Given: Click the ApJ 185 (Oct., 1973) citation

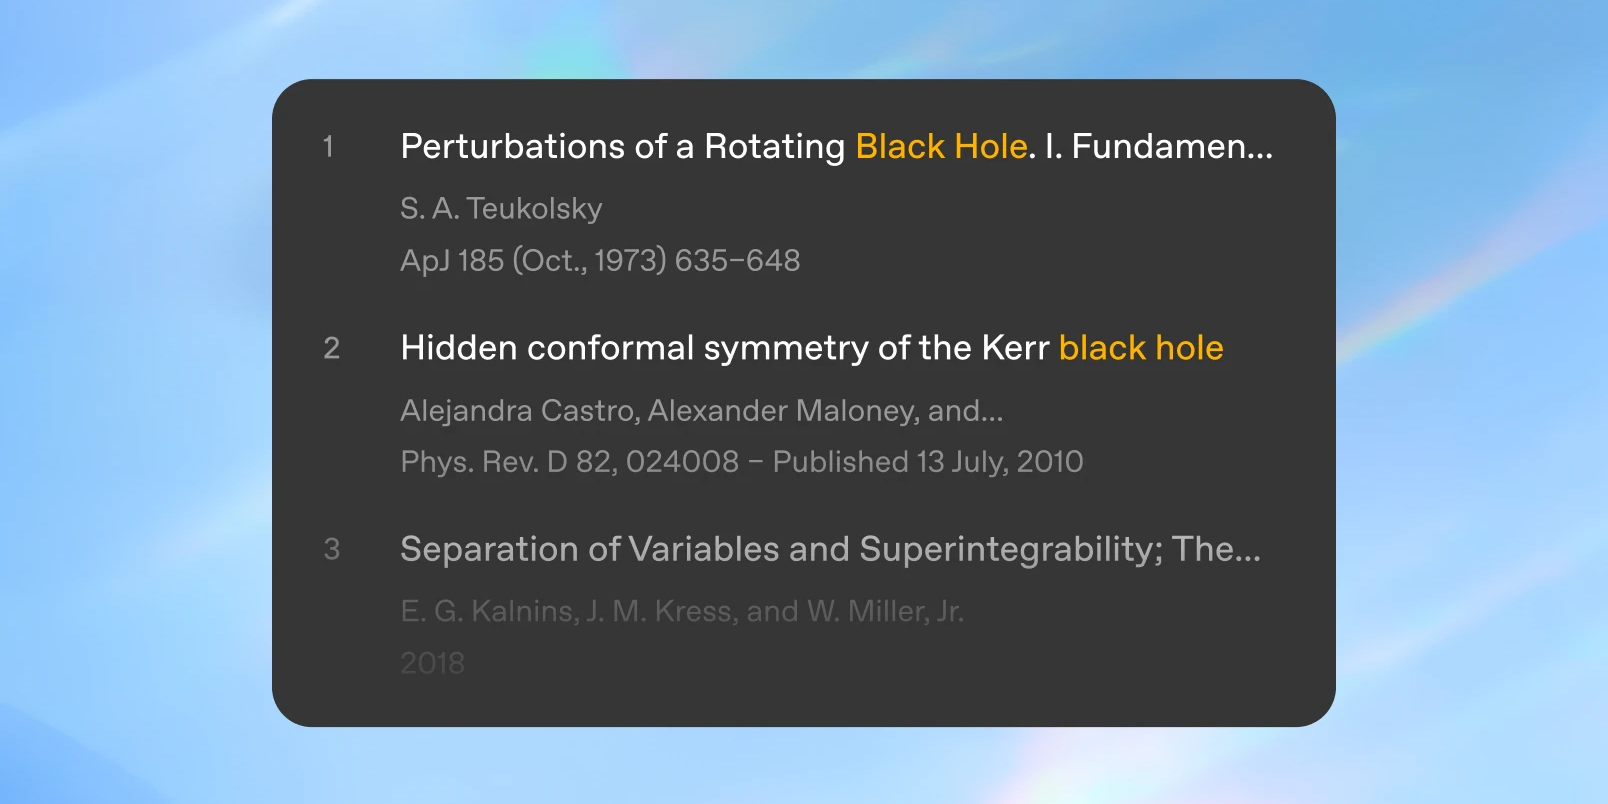Looking at the screenshot, I should click(600, 261).
